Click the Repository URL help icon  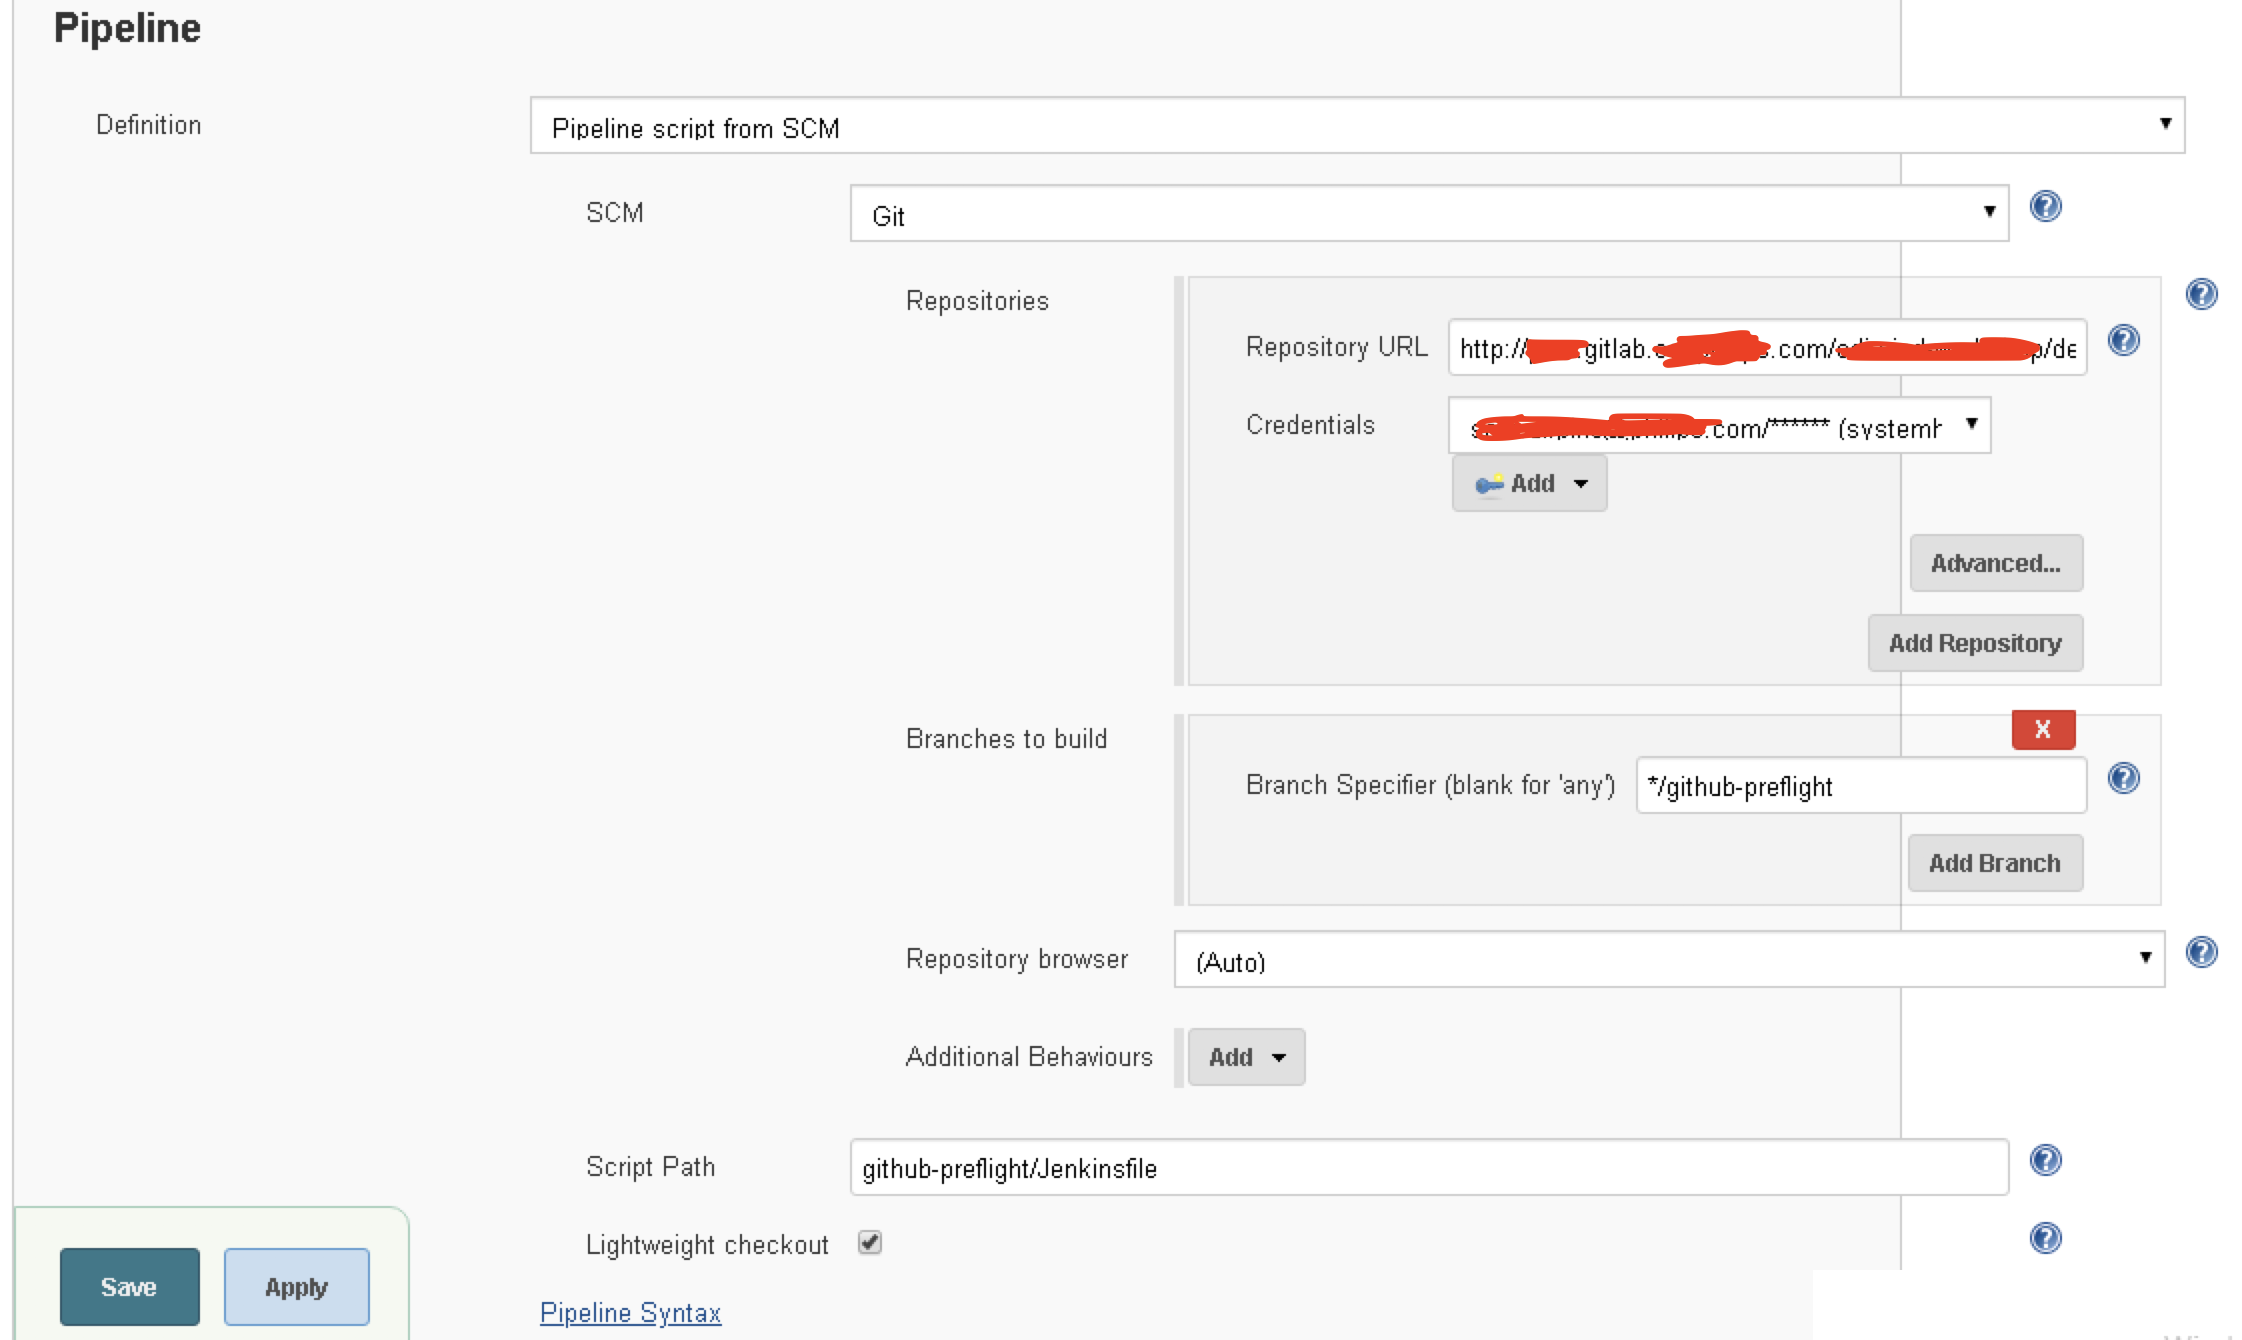pyautogui.click(x=2123, y=341)
